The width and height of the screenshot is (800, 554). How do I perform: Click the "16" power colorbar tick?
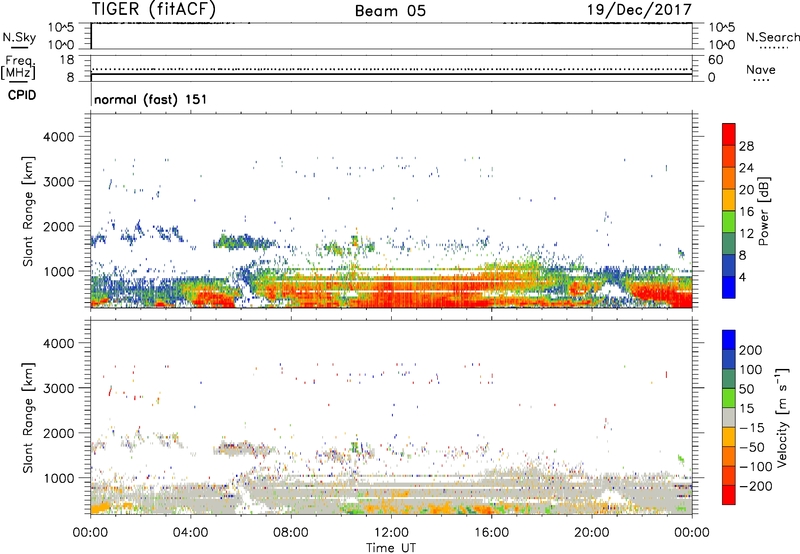746,211
